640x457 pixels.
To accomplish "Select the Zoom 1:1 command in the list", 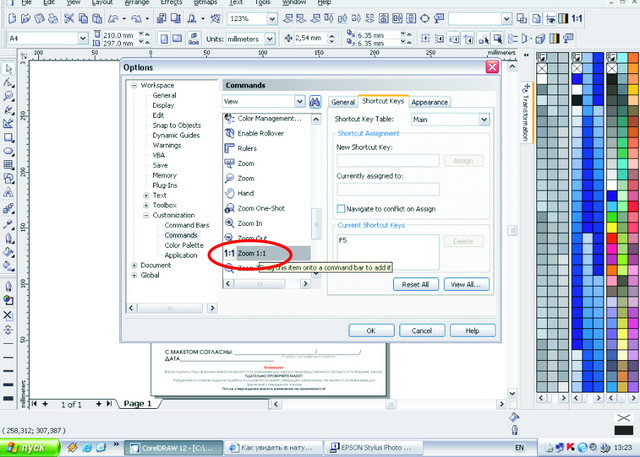I will click(x=267, y=253).
